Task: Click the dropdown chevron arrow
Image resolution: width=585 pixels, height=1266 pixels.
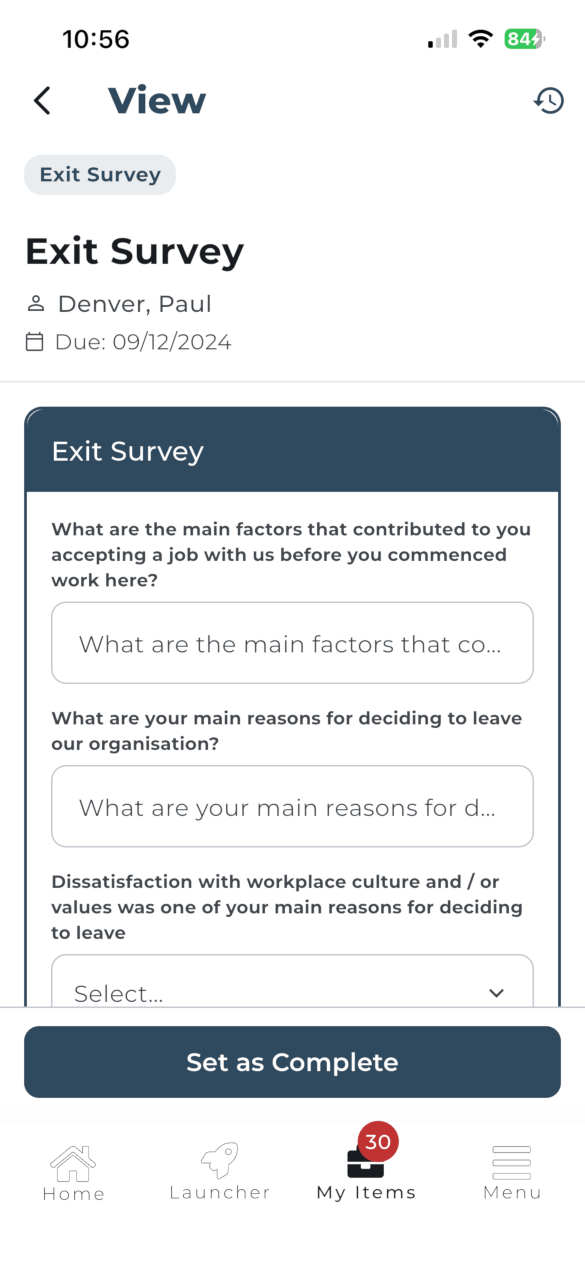Action: [496, 993]
